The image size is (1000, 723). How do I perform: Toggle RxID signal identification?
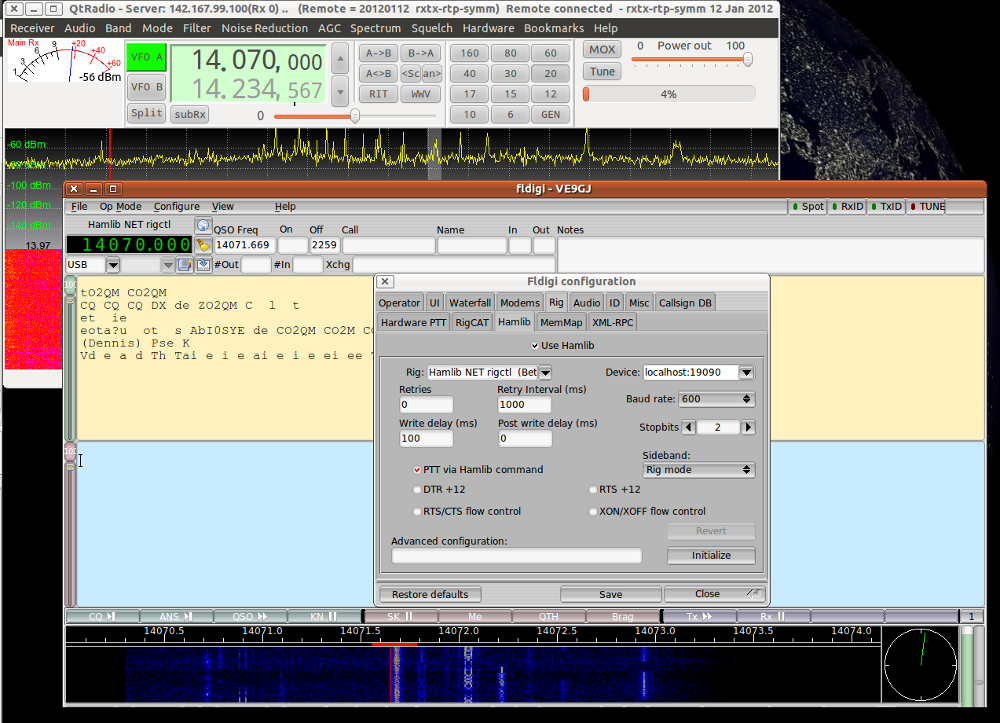tap(851, 206)
